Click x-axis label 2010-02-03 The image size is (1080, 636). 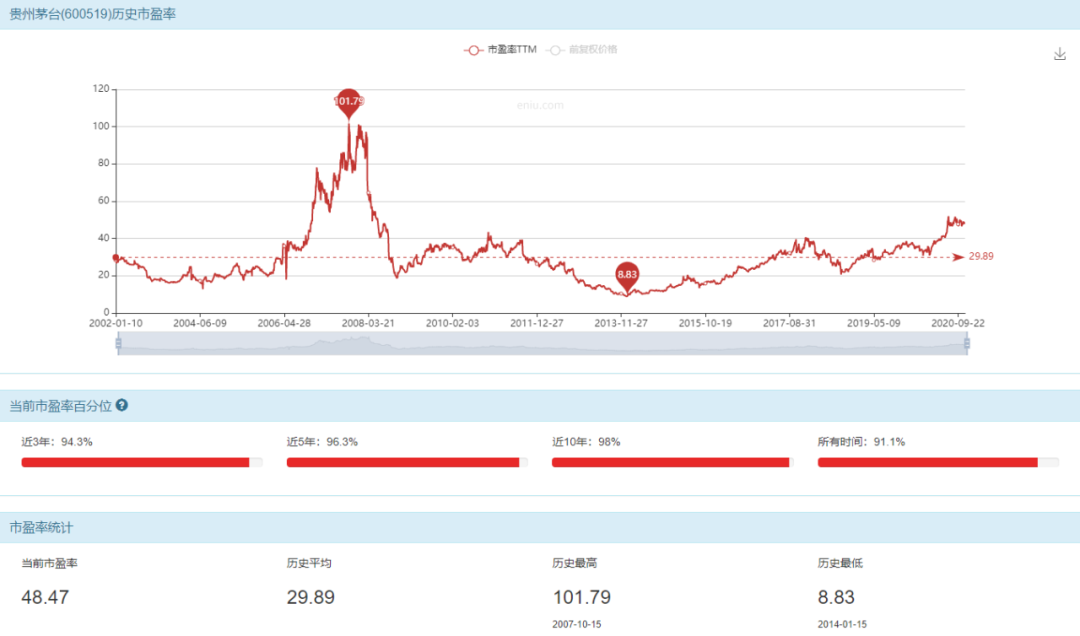pos(453,323)
